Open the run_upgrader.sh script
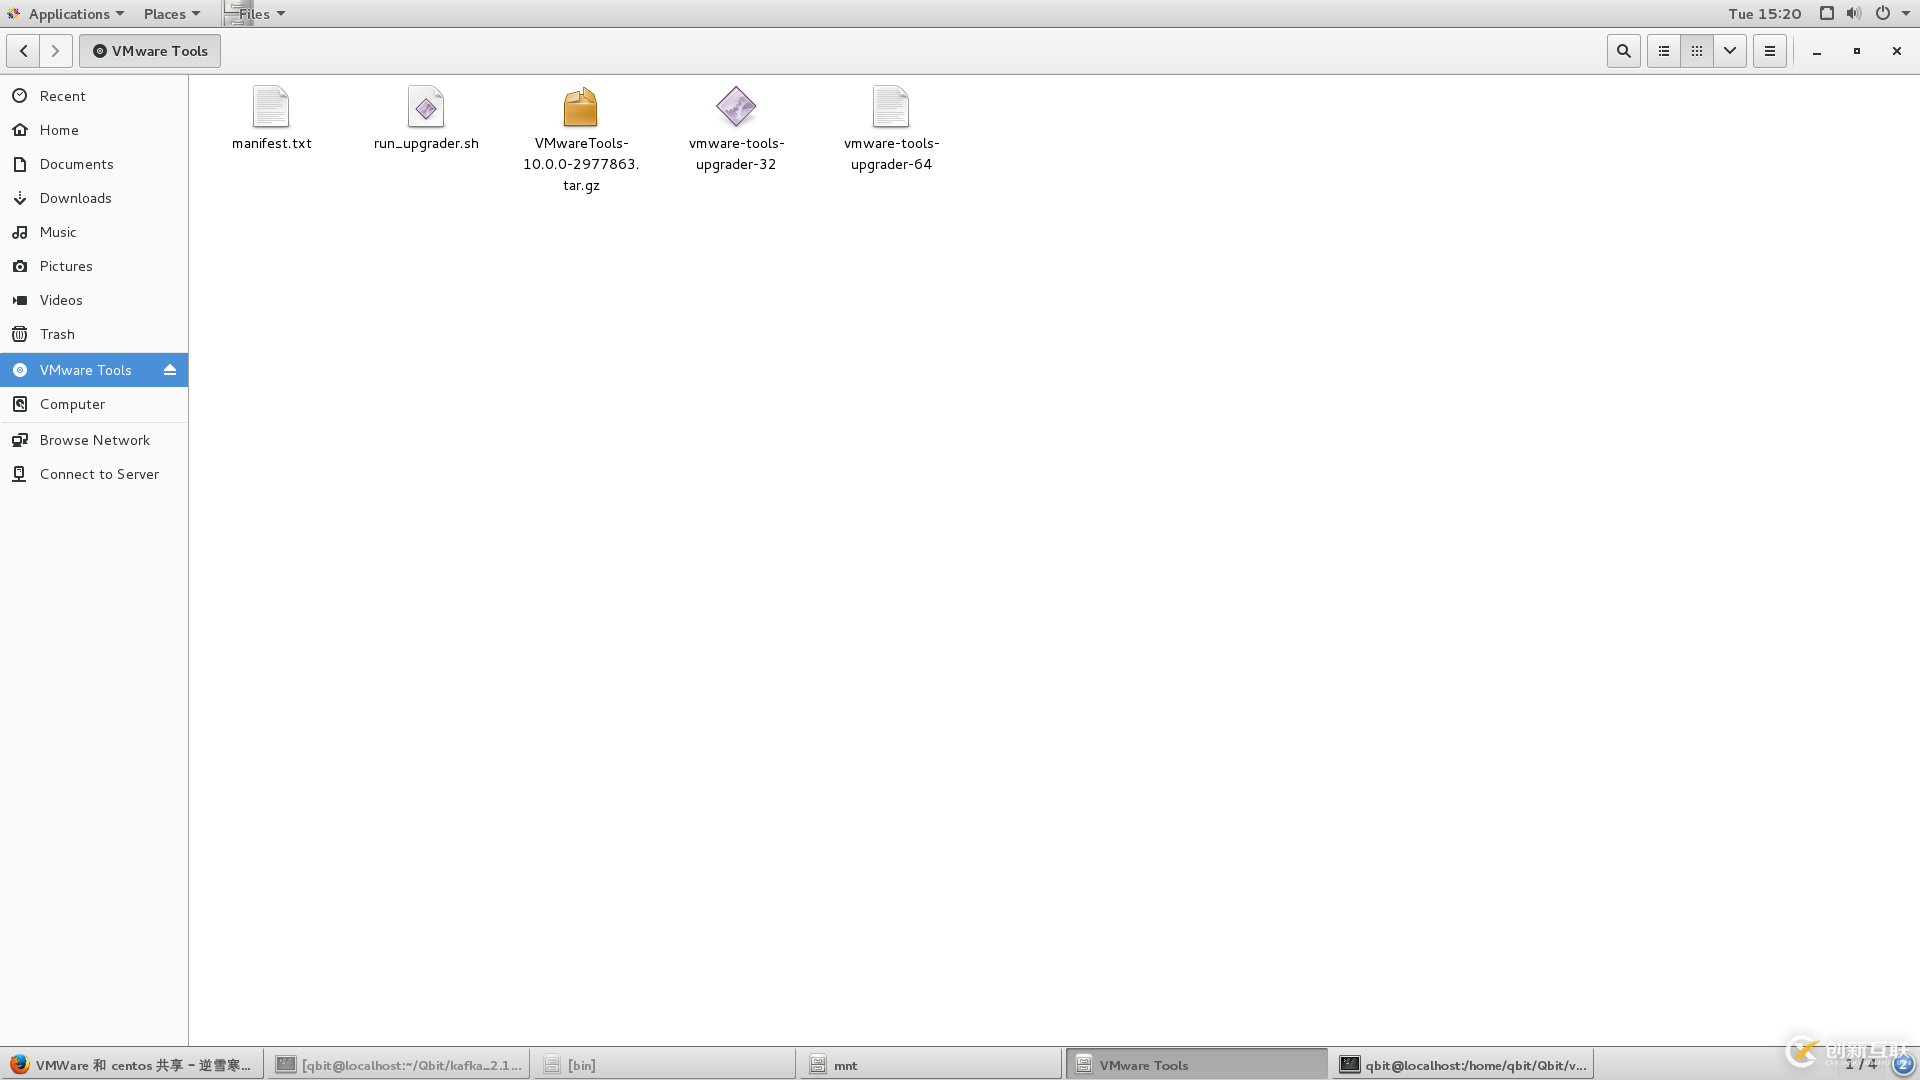This screenshot has height=1080, width=1920. (426, 116)
